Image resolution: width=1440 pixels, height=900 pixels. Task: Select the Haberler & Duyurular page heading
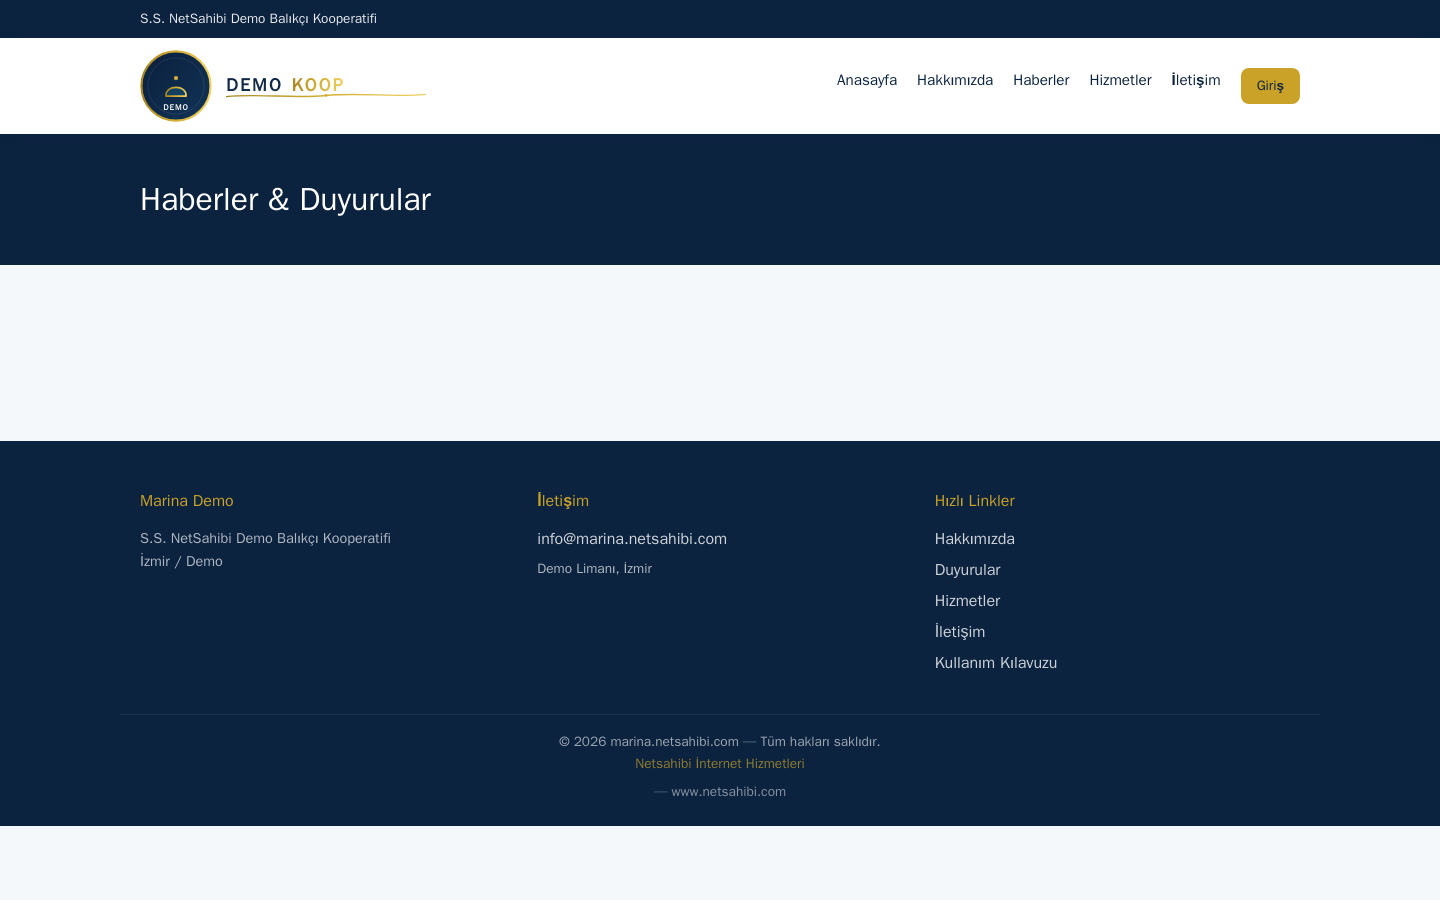(285, 200)
